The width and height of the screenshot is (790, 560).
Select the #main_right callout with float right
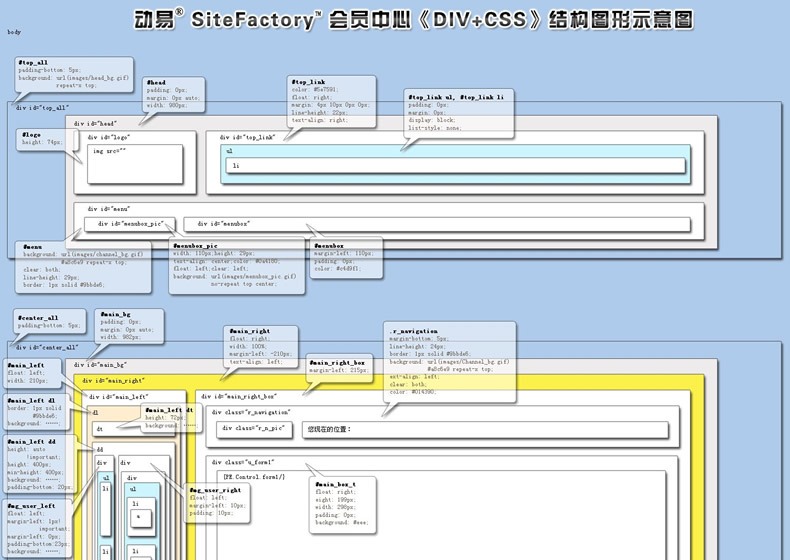pyautogui.click(x=260, y=346)
